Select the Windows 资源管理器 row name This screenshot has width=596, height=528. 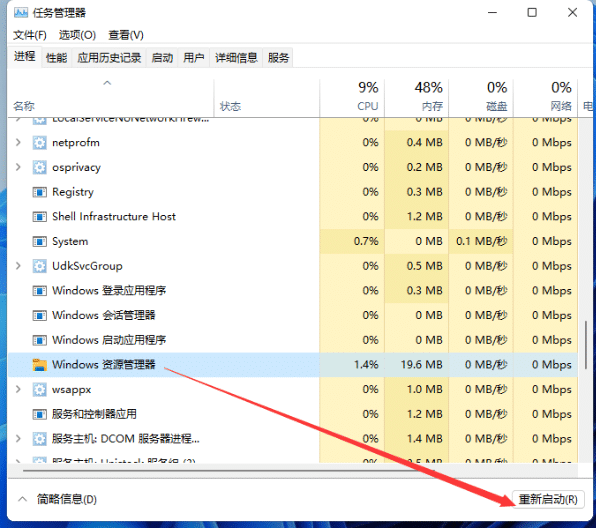click(103, 365)
